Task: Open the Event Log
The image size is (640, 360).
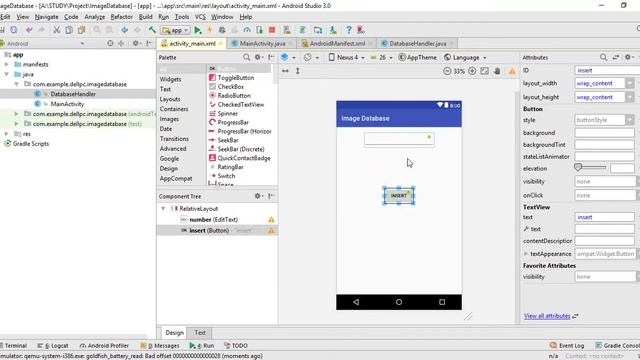Action: pyautogui.click(x=567, y=345)
